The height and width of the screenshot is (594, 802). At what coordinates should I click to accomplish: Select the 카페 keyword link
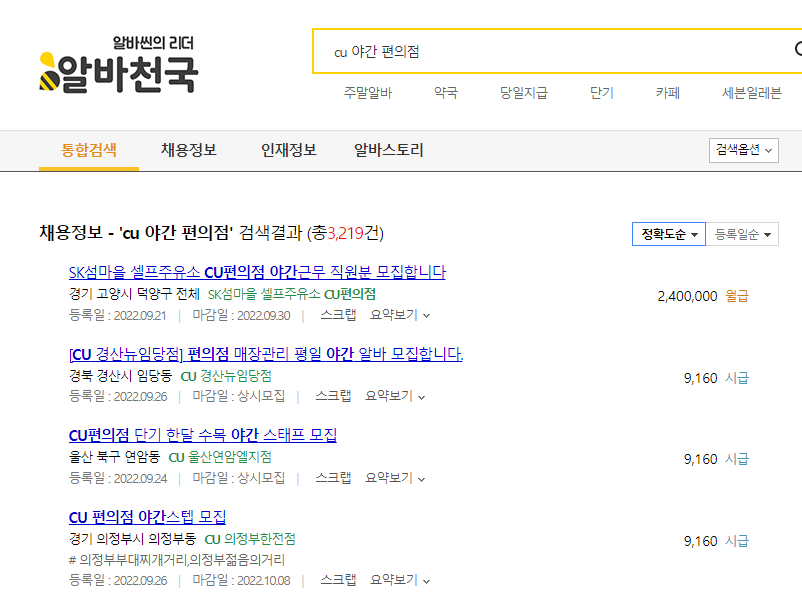667,93
